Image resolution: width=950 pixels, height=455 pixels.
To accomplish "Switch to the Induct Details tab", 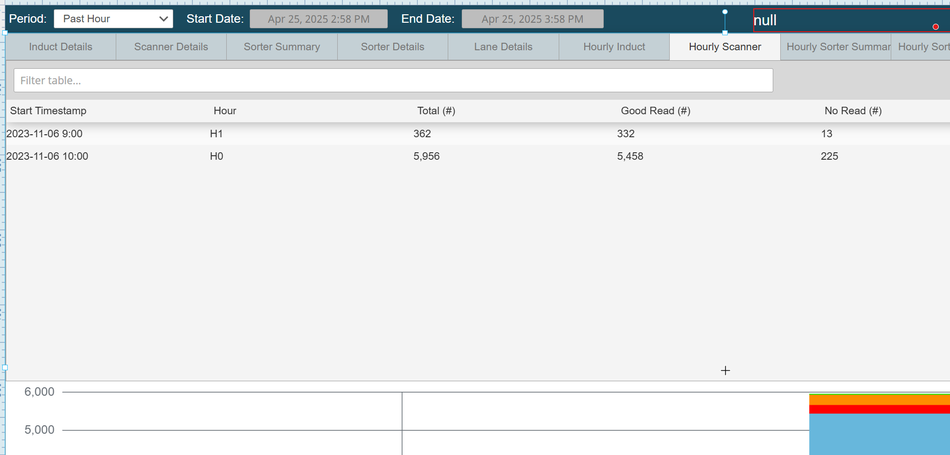I will [61, 47].
